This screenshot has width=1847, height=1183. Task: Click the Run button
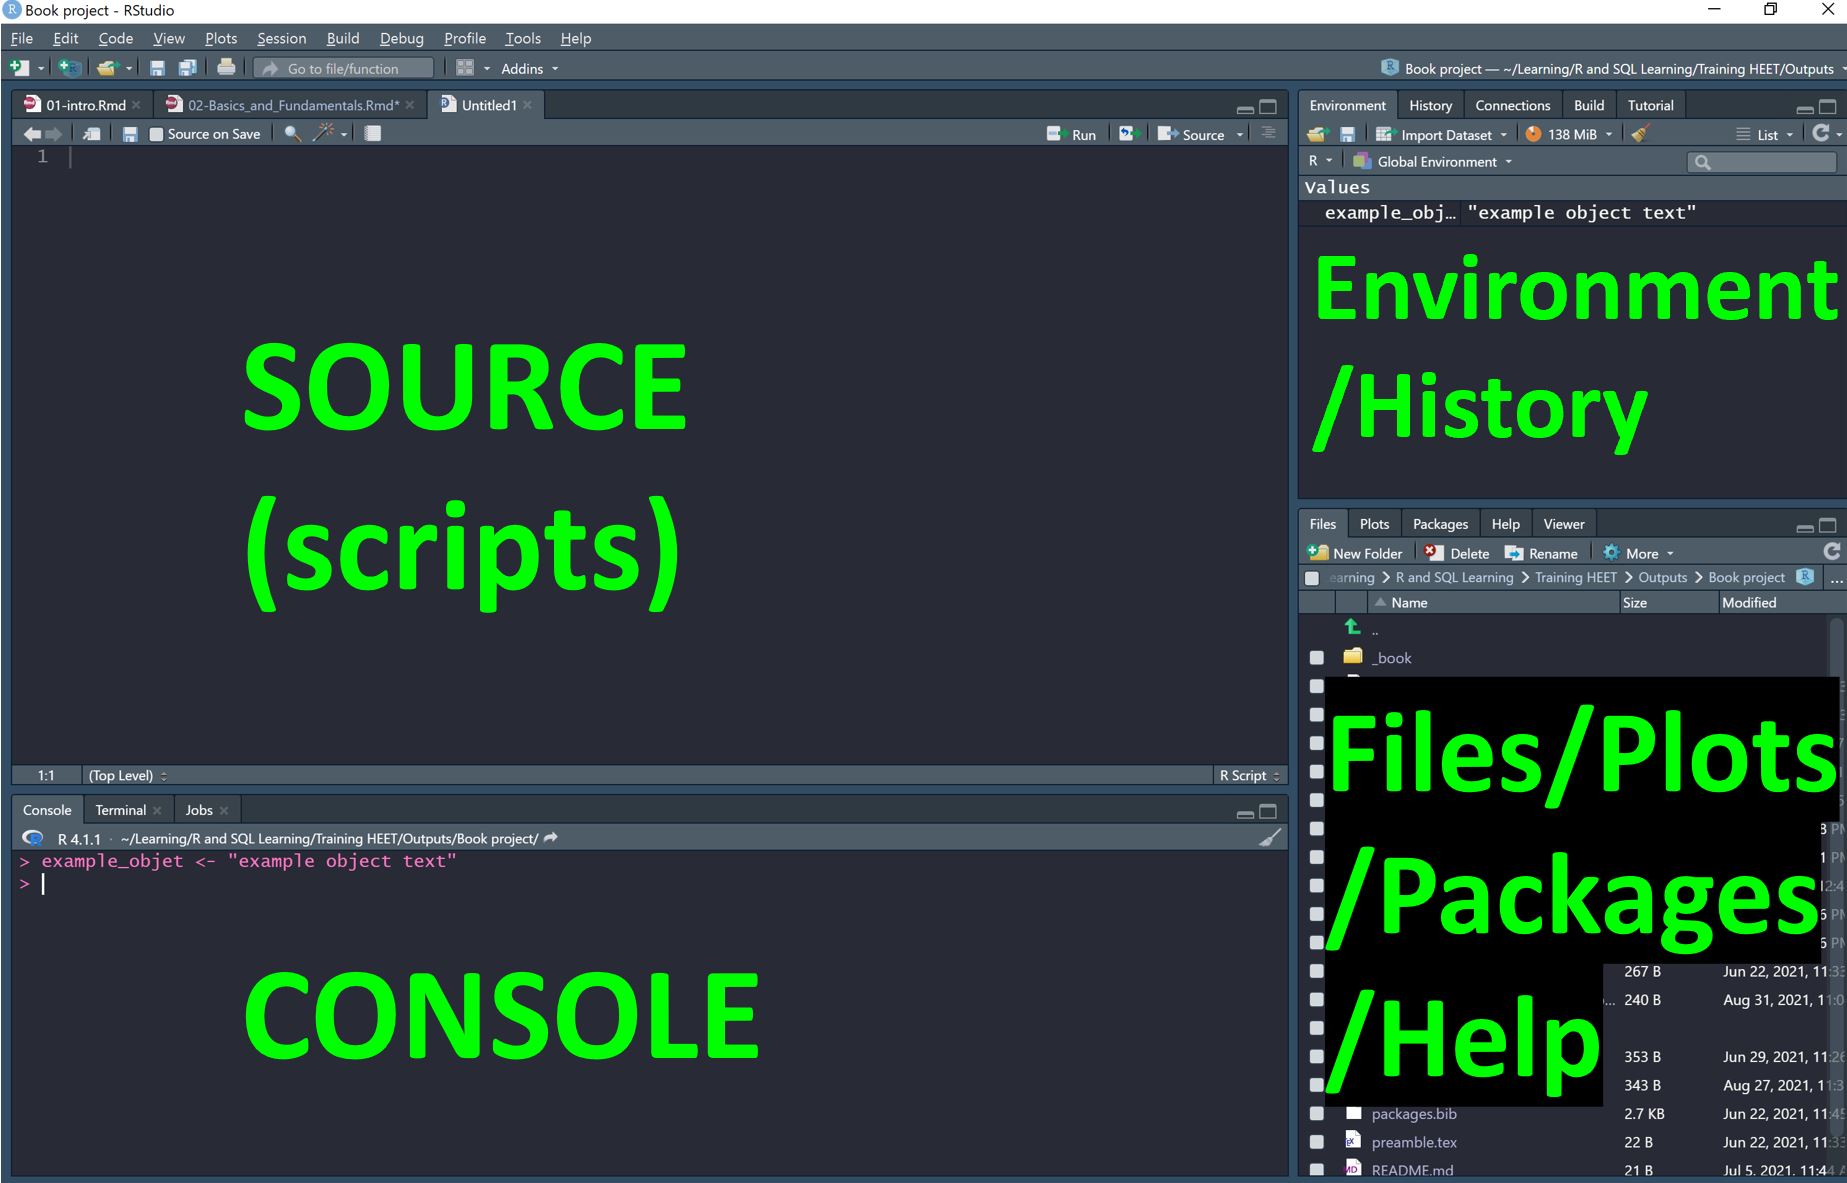[1071, 134]
